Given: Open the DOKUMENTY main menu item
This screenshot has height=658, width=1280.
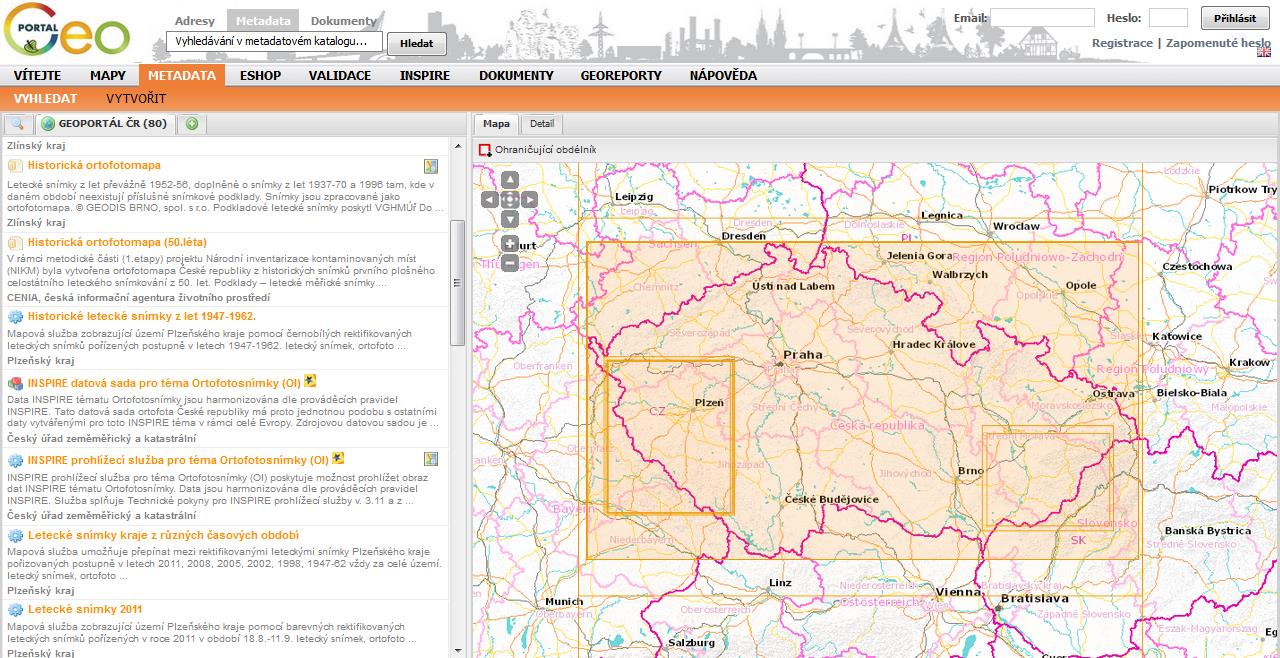Looking at the screenshot, I should pos(516,75).
